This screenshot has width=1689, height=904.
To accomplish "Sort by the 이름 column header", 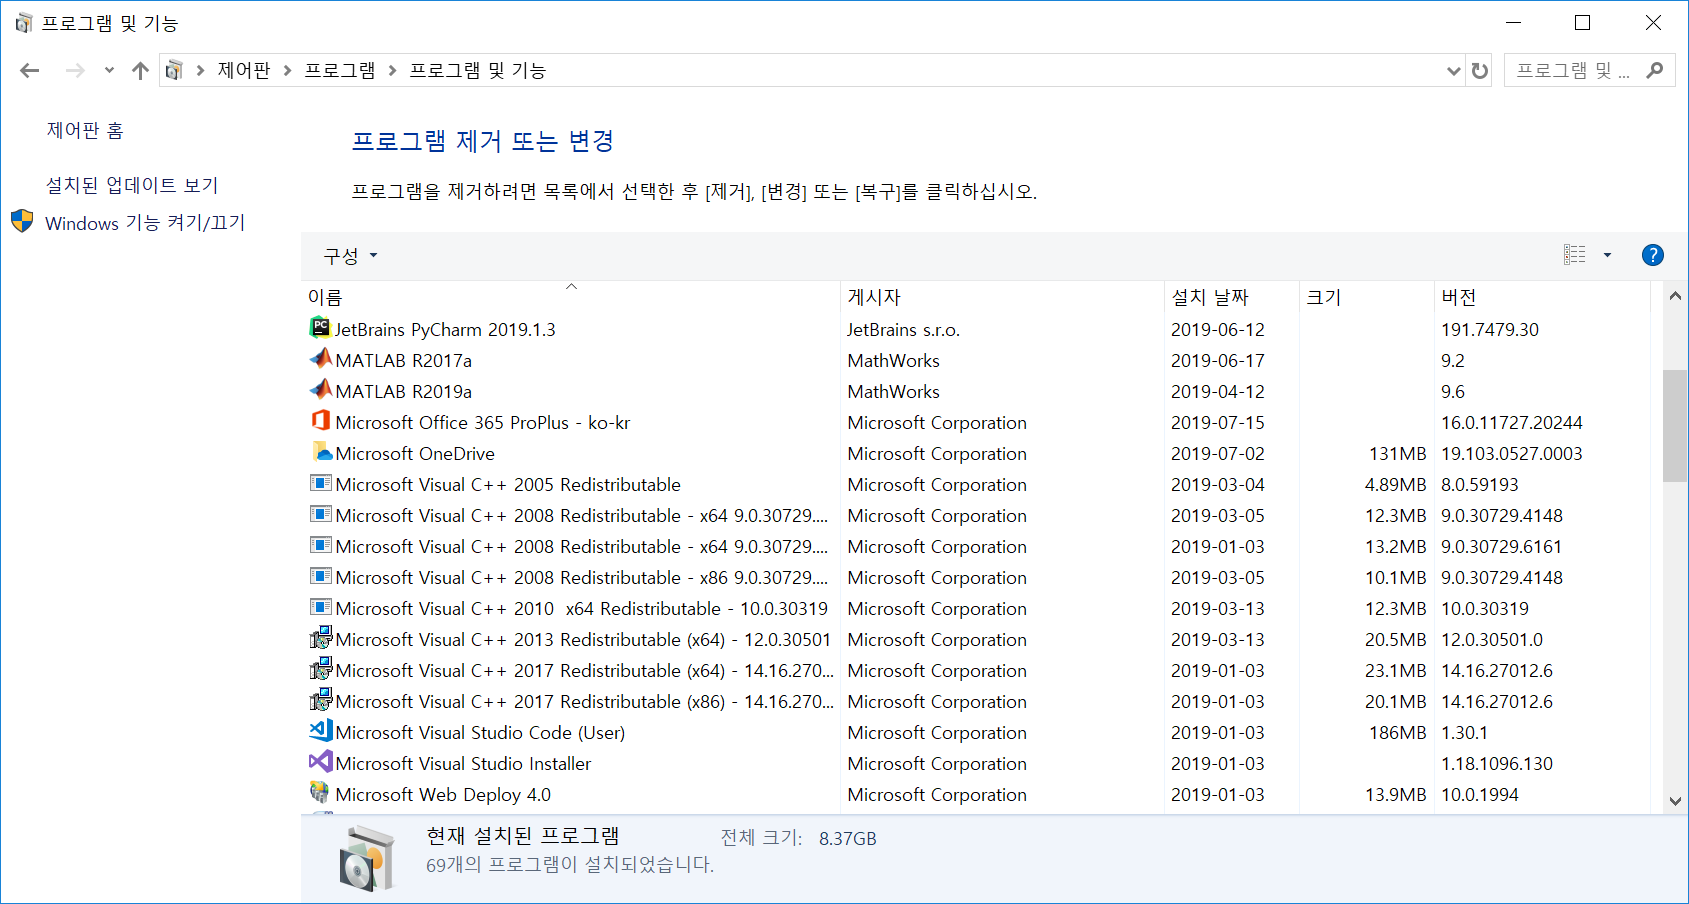I will pos(571,297).
